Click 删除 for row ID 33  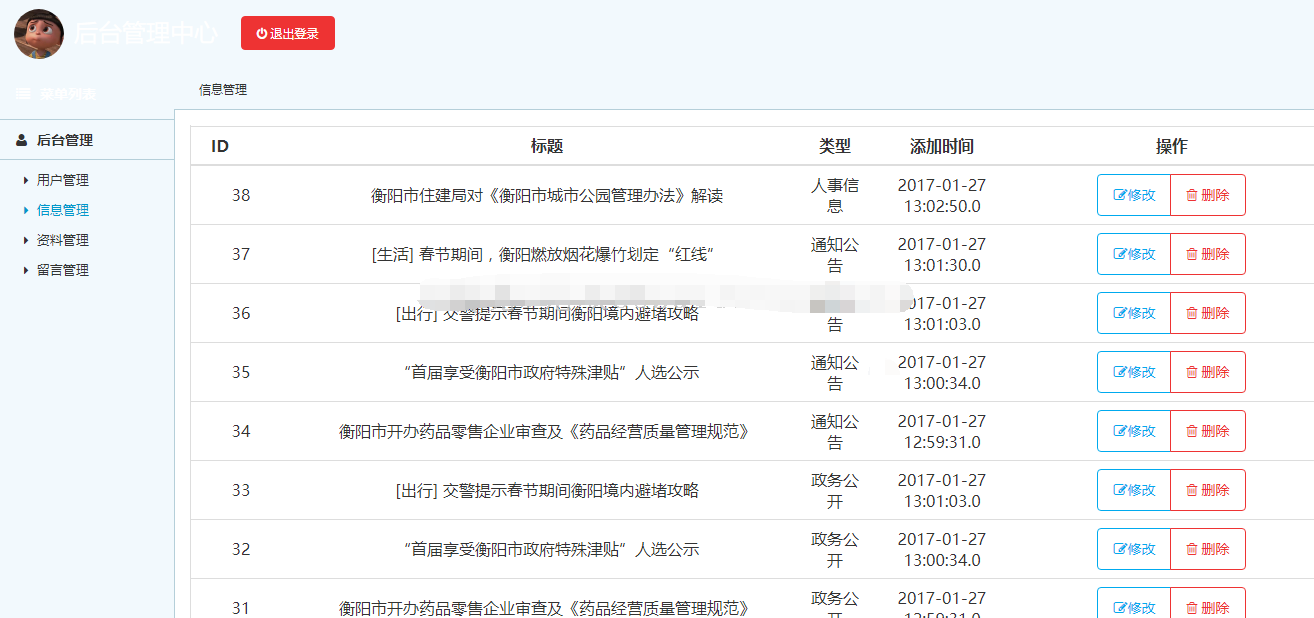coord(1208,490)
